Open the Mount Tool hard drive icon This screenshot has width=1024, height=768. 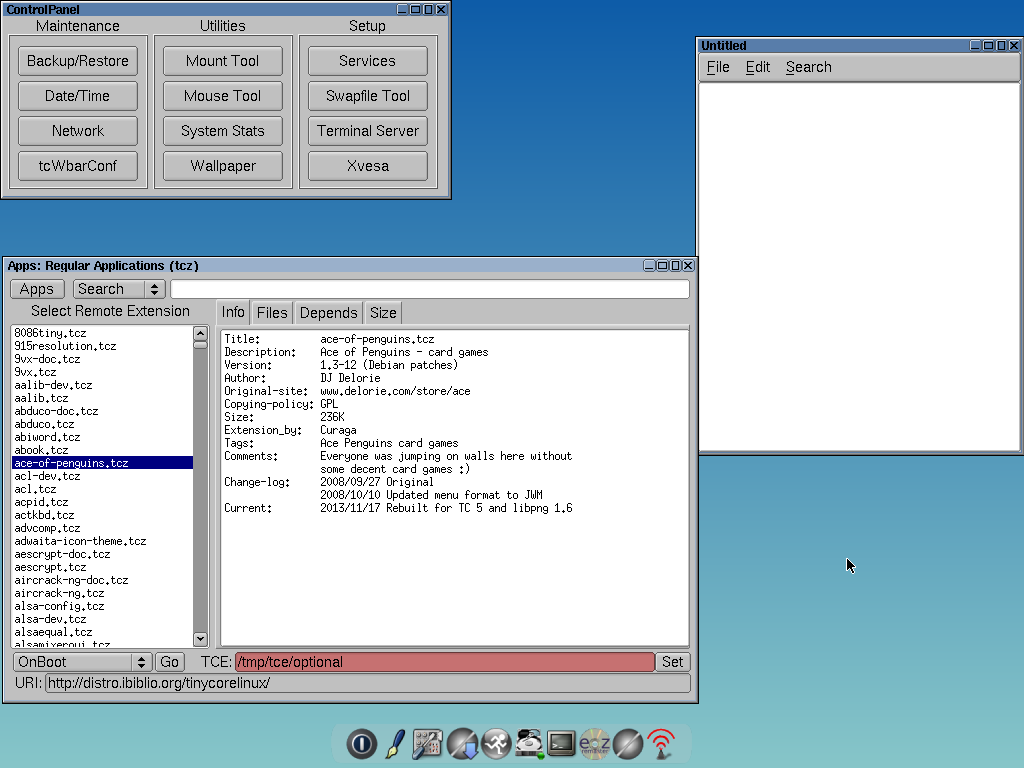tap(528, 743)
